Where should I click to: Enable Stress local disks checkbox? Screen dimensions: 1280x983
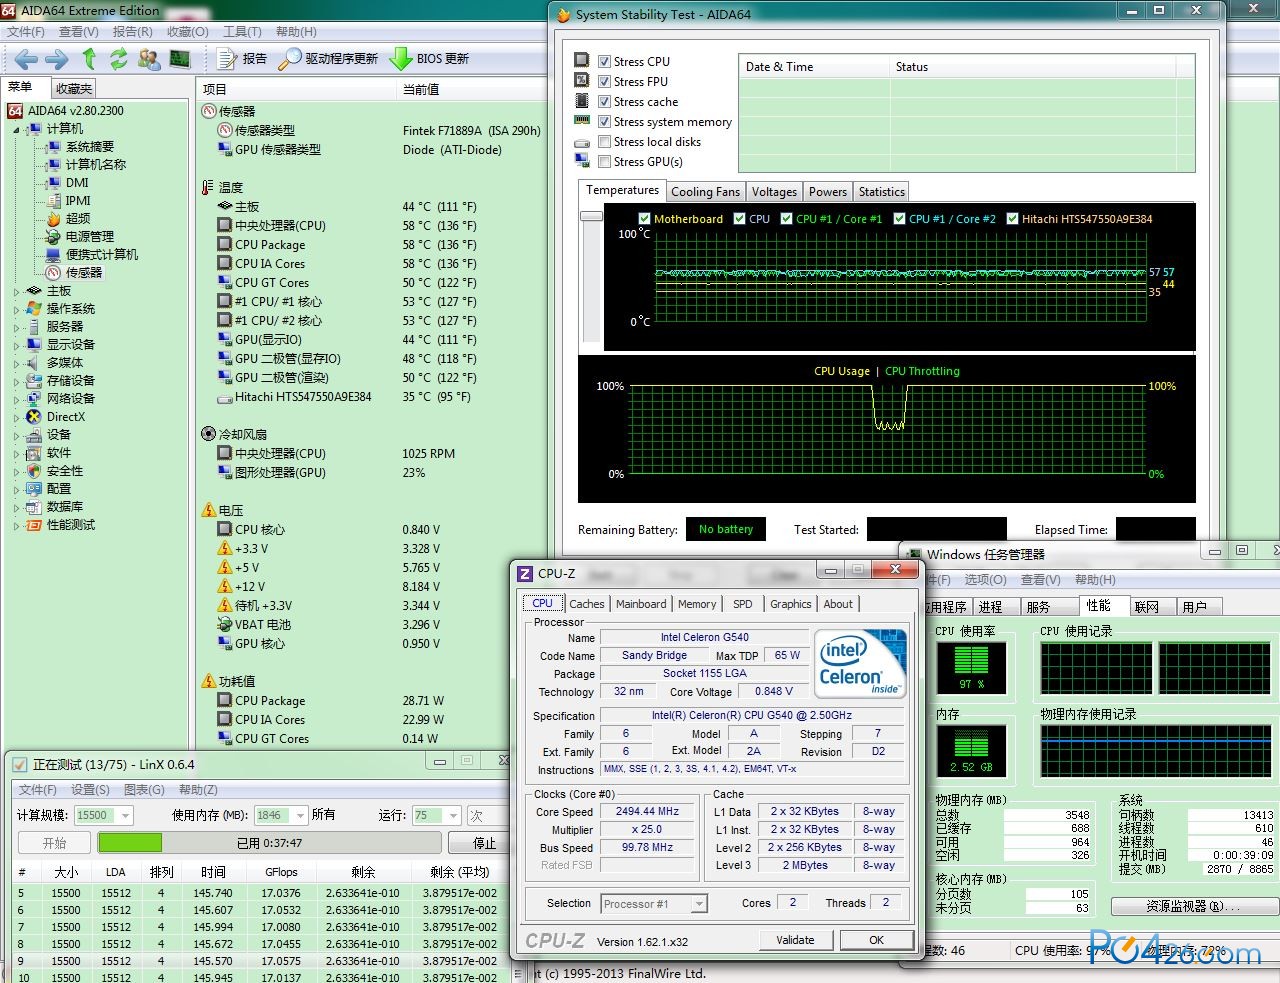[x=604, y=142]
